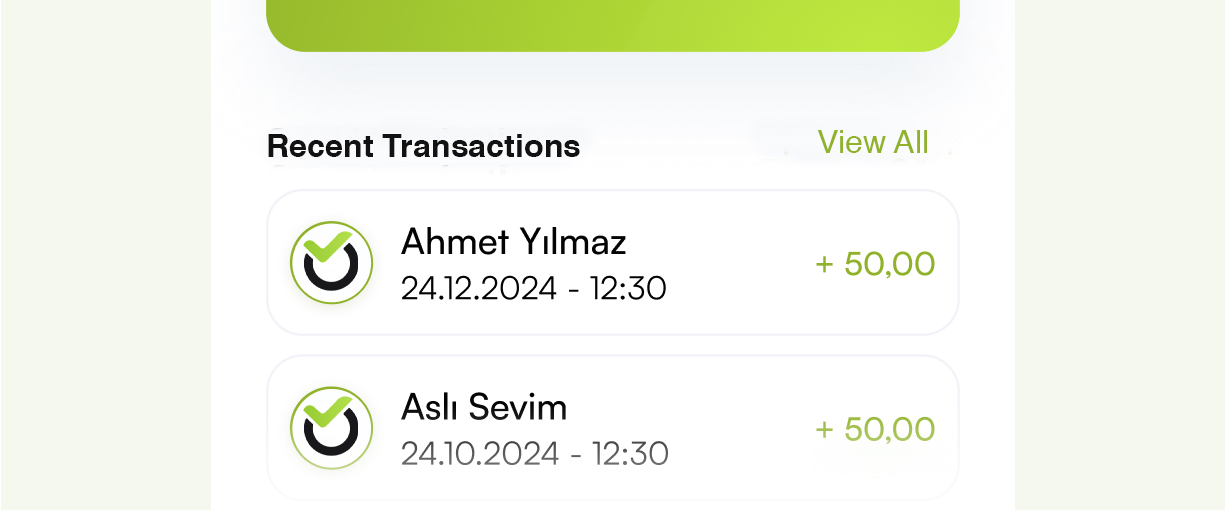Open the View All transactions link
The height and width of the screenshot is (510, 1225).
[873, 143]
